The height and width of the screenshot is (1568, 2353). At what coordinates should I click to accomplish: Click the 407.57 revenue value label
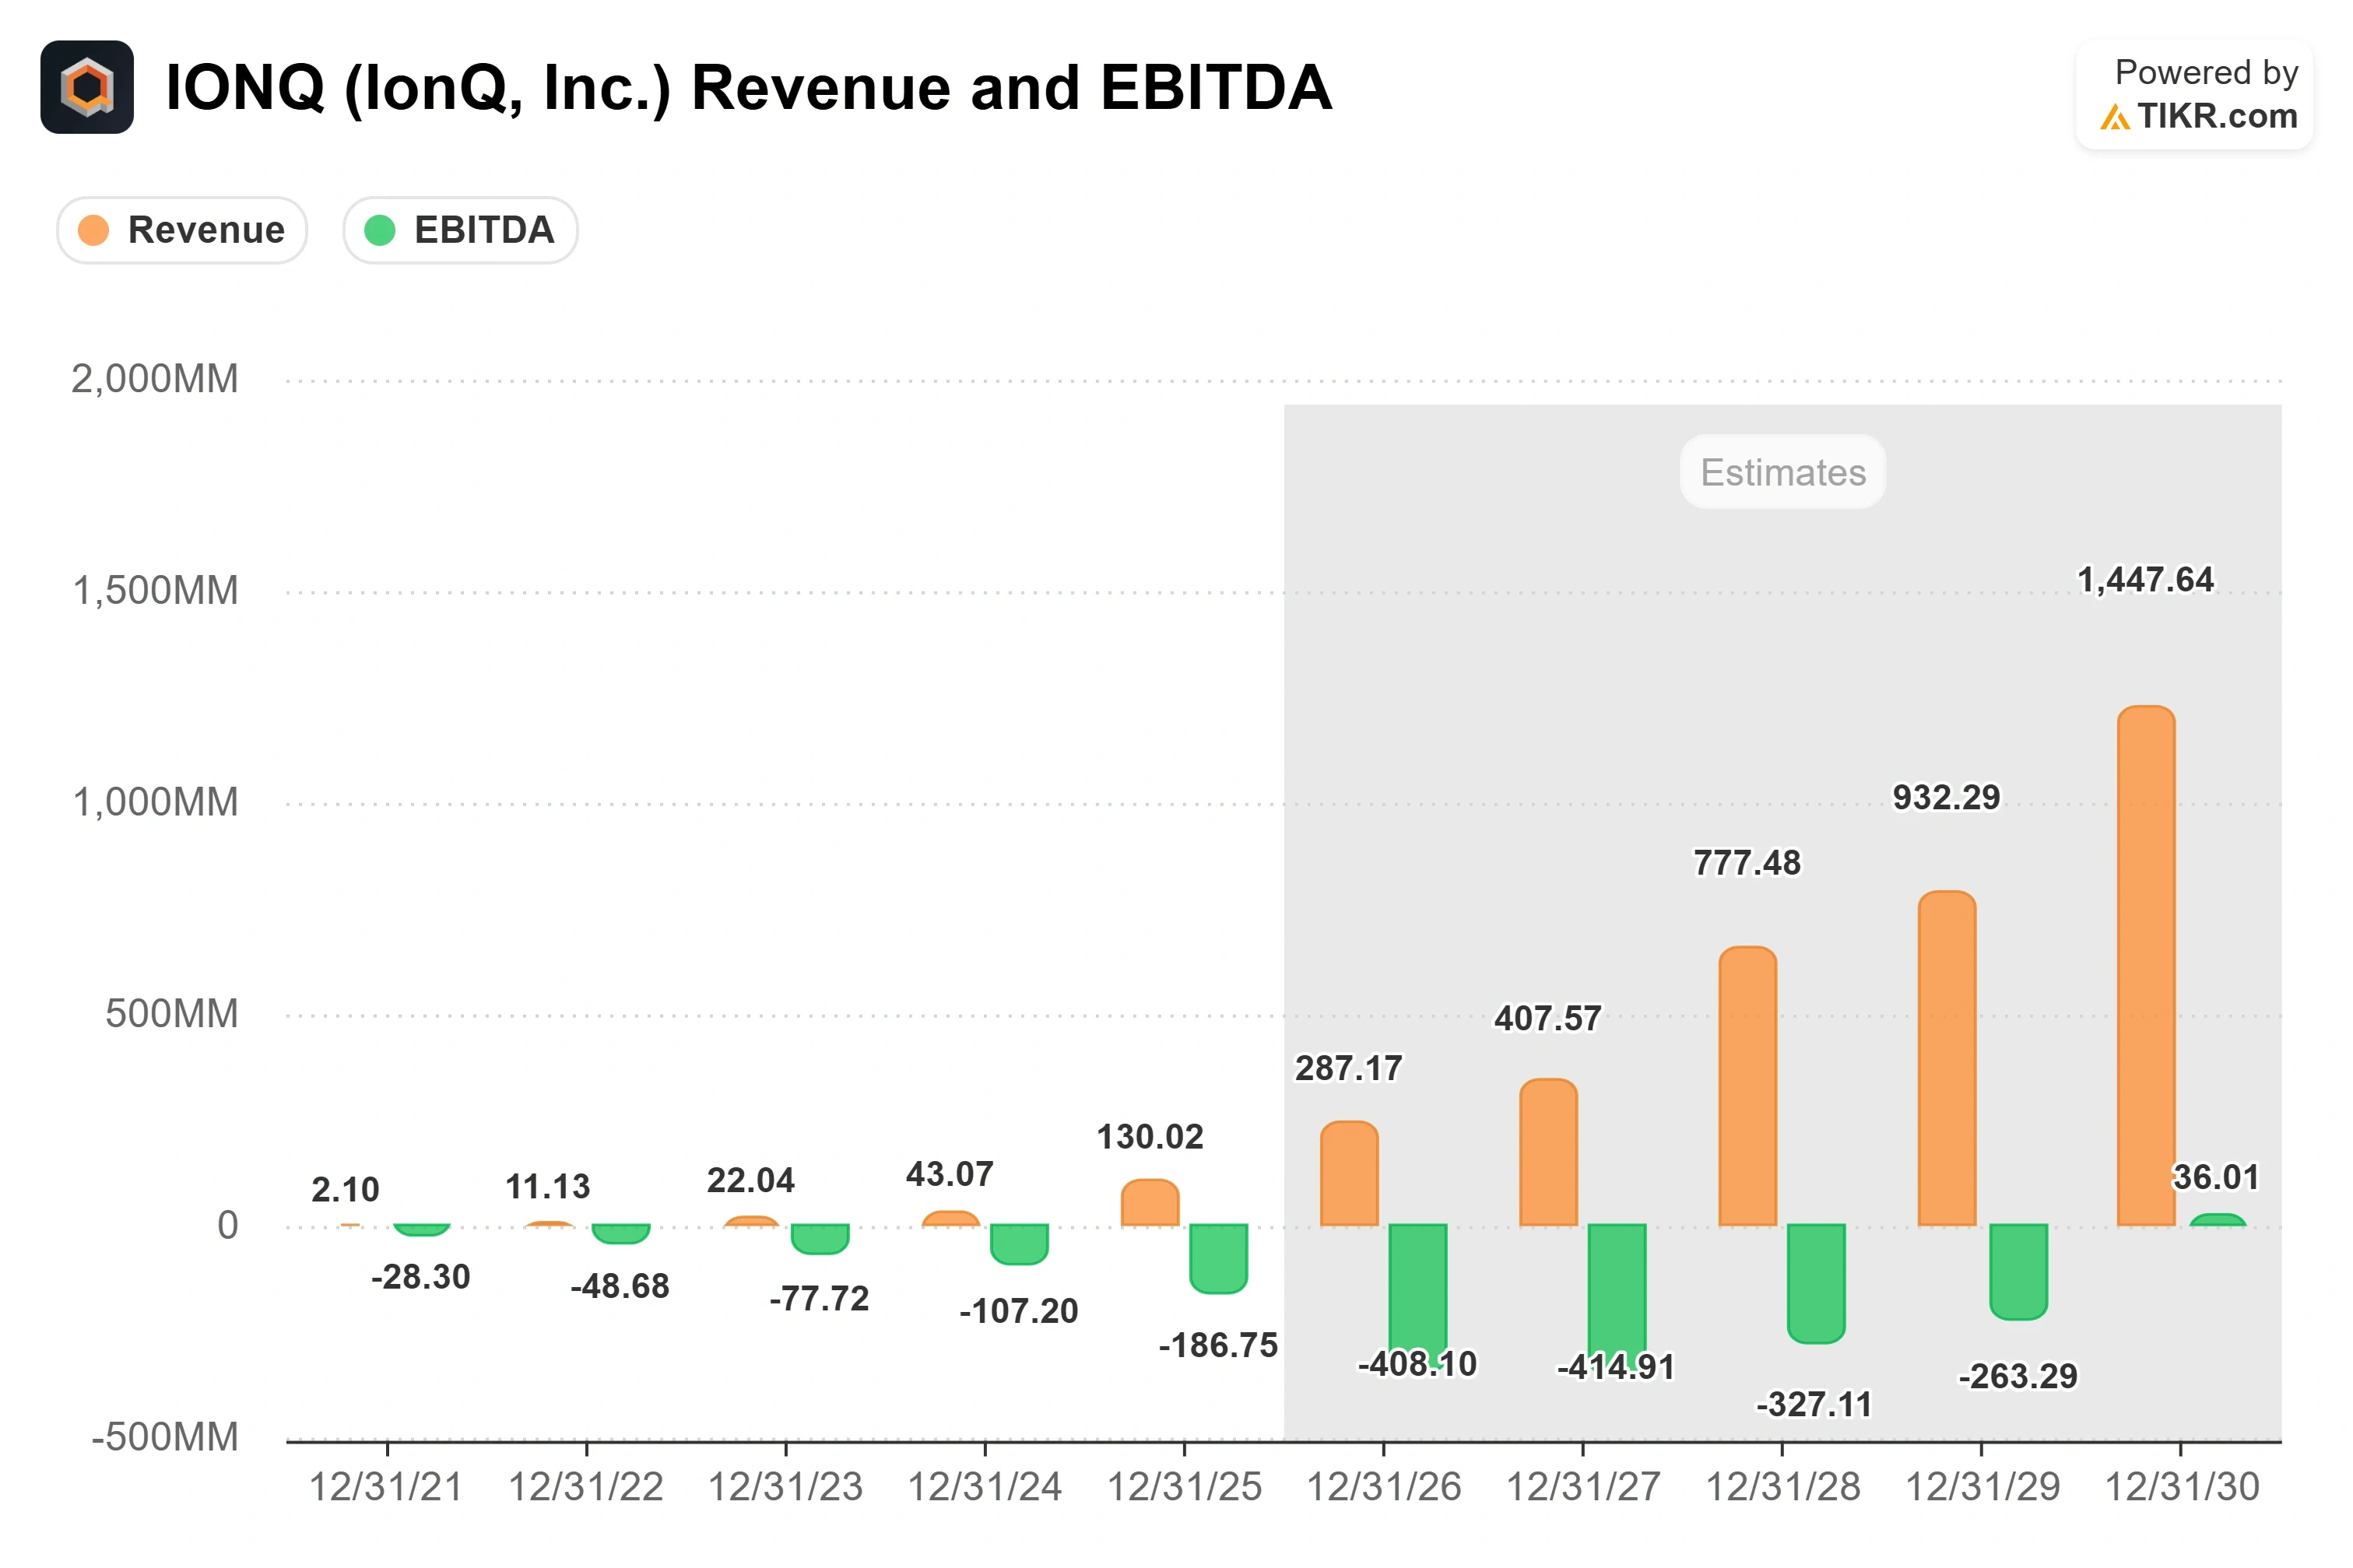coord(1548,1019)
